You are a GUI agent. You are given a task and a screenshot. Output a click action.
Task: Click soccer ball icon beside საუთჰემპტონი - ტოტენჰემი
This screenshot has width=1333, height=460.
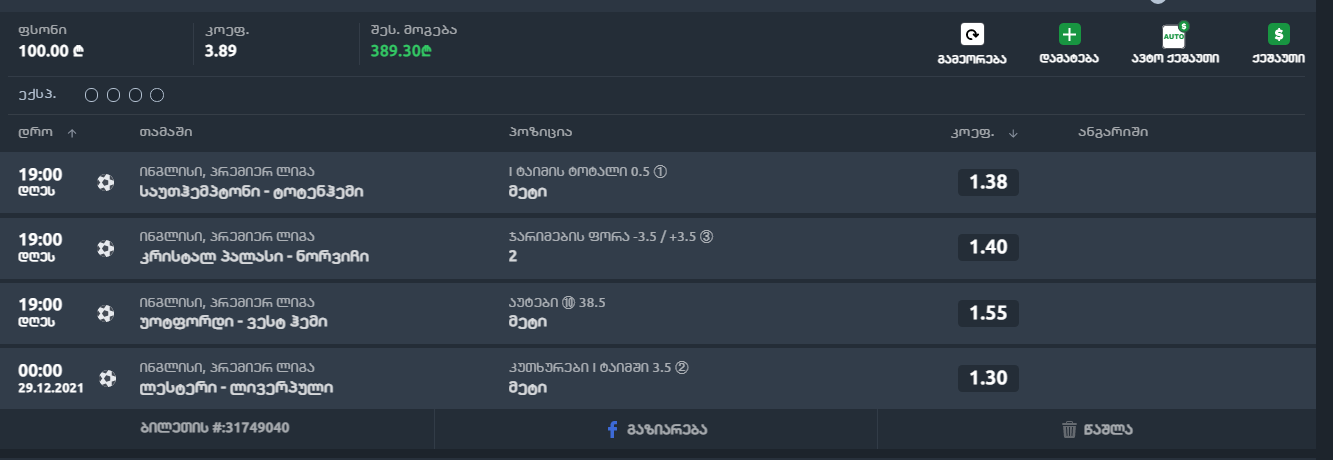pos(105,182)
